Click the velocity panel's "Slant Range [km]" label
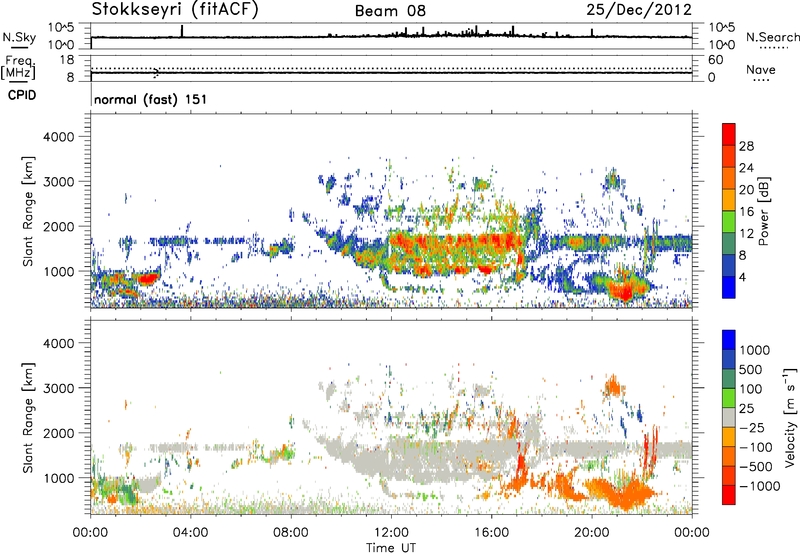 click(28, 418)
